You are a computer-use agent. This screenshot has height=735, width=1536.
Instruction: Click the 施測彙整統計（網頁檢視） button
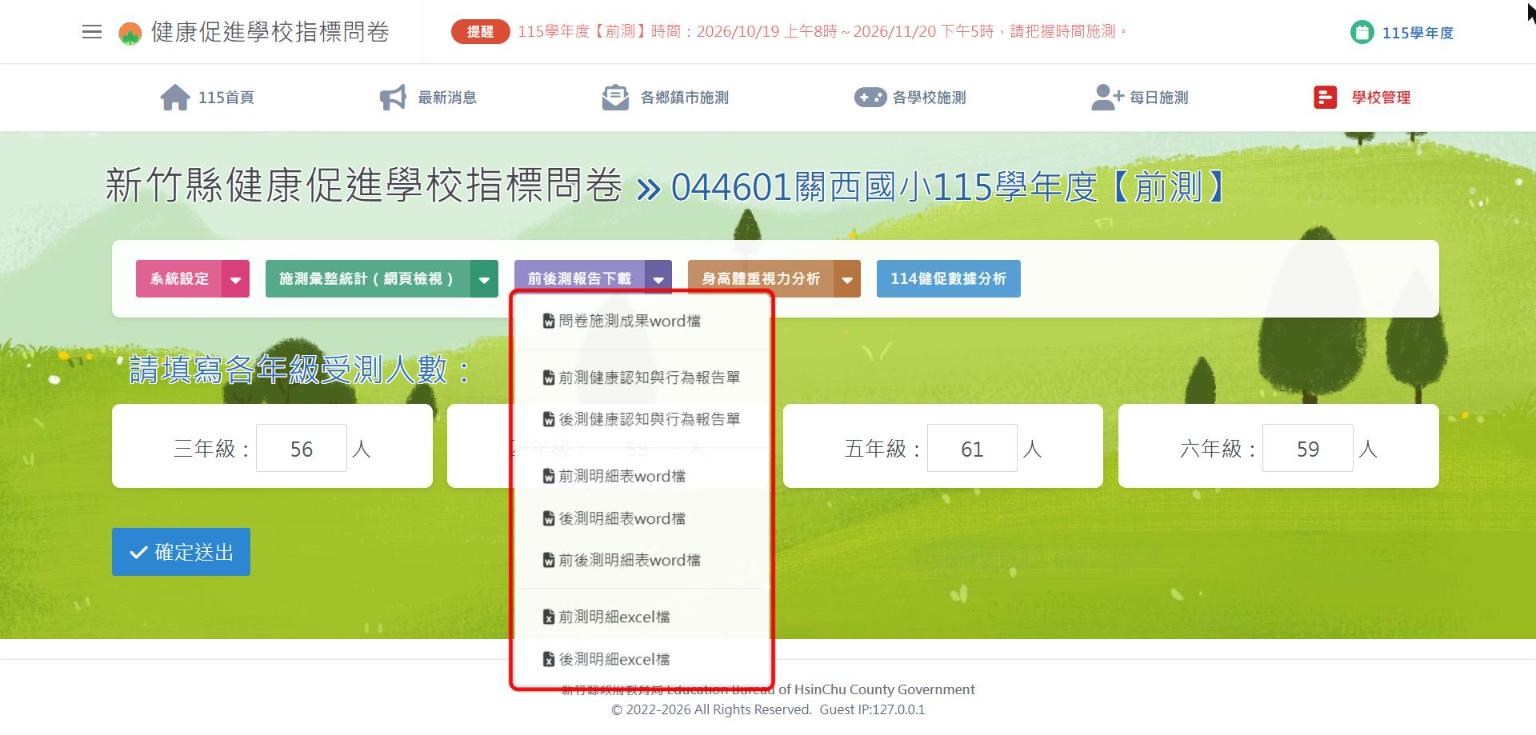368,279
